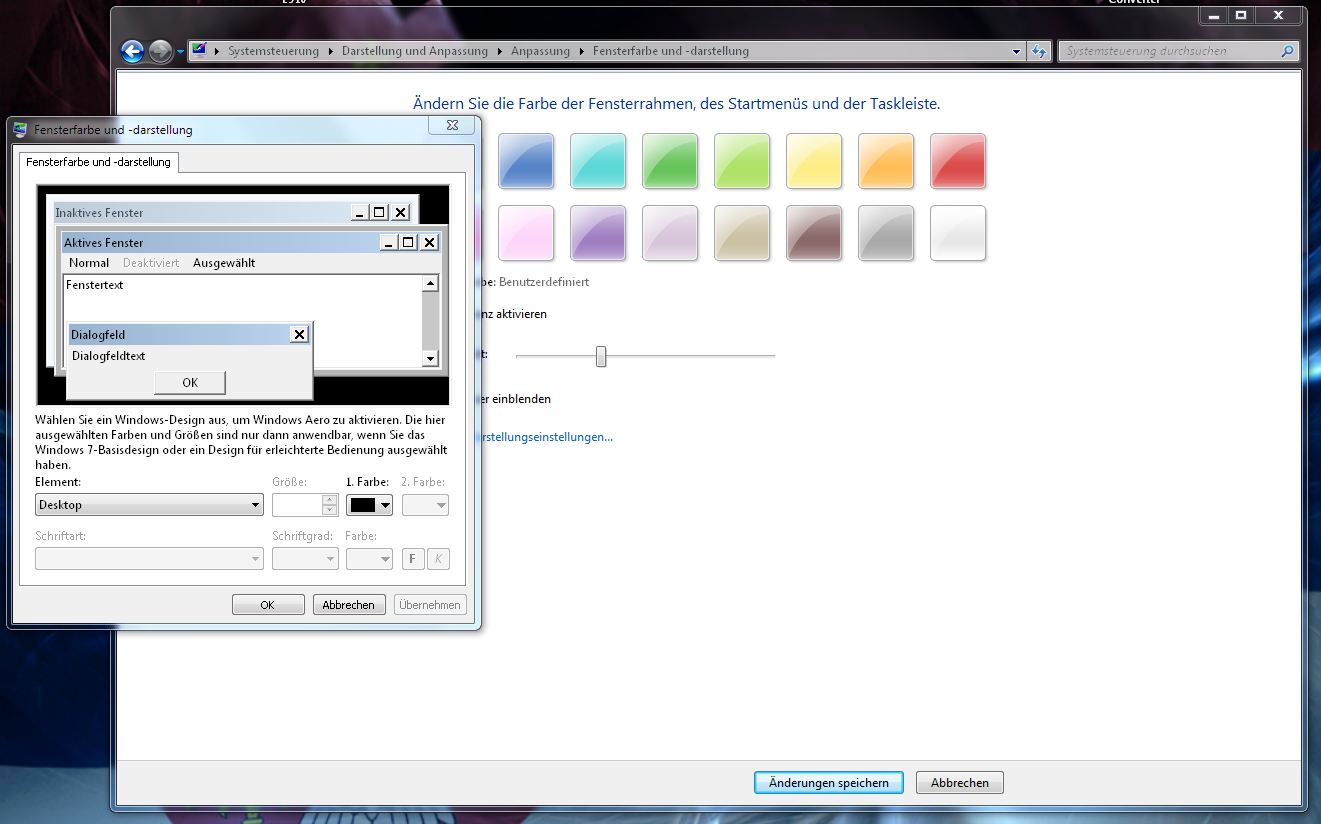Select the pale lavender color swatch

pos(670,233)
